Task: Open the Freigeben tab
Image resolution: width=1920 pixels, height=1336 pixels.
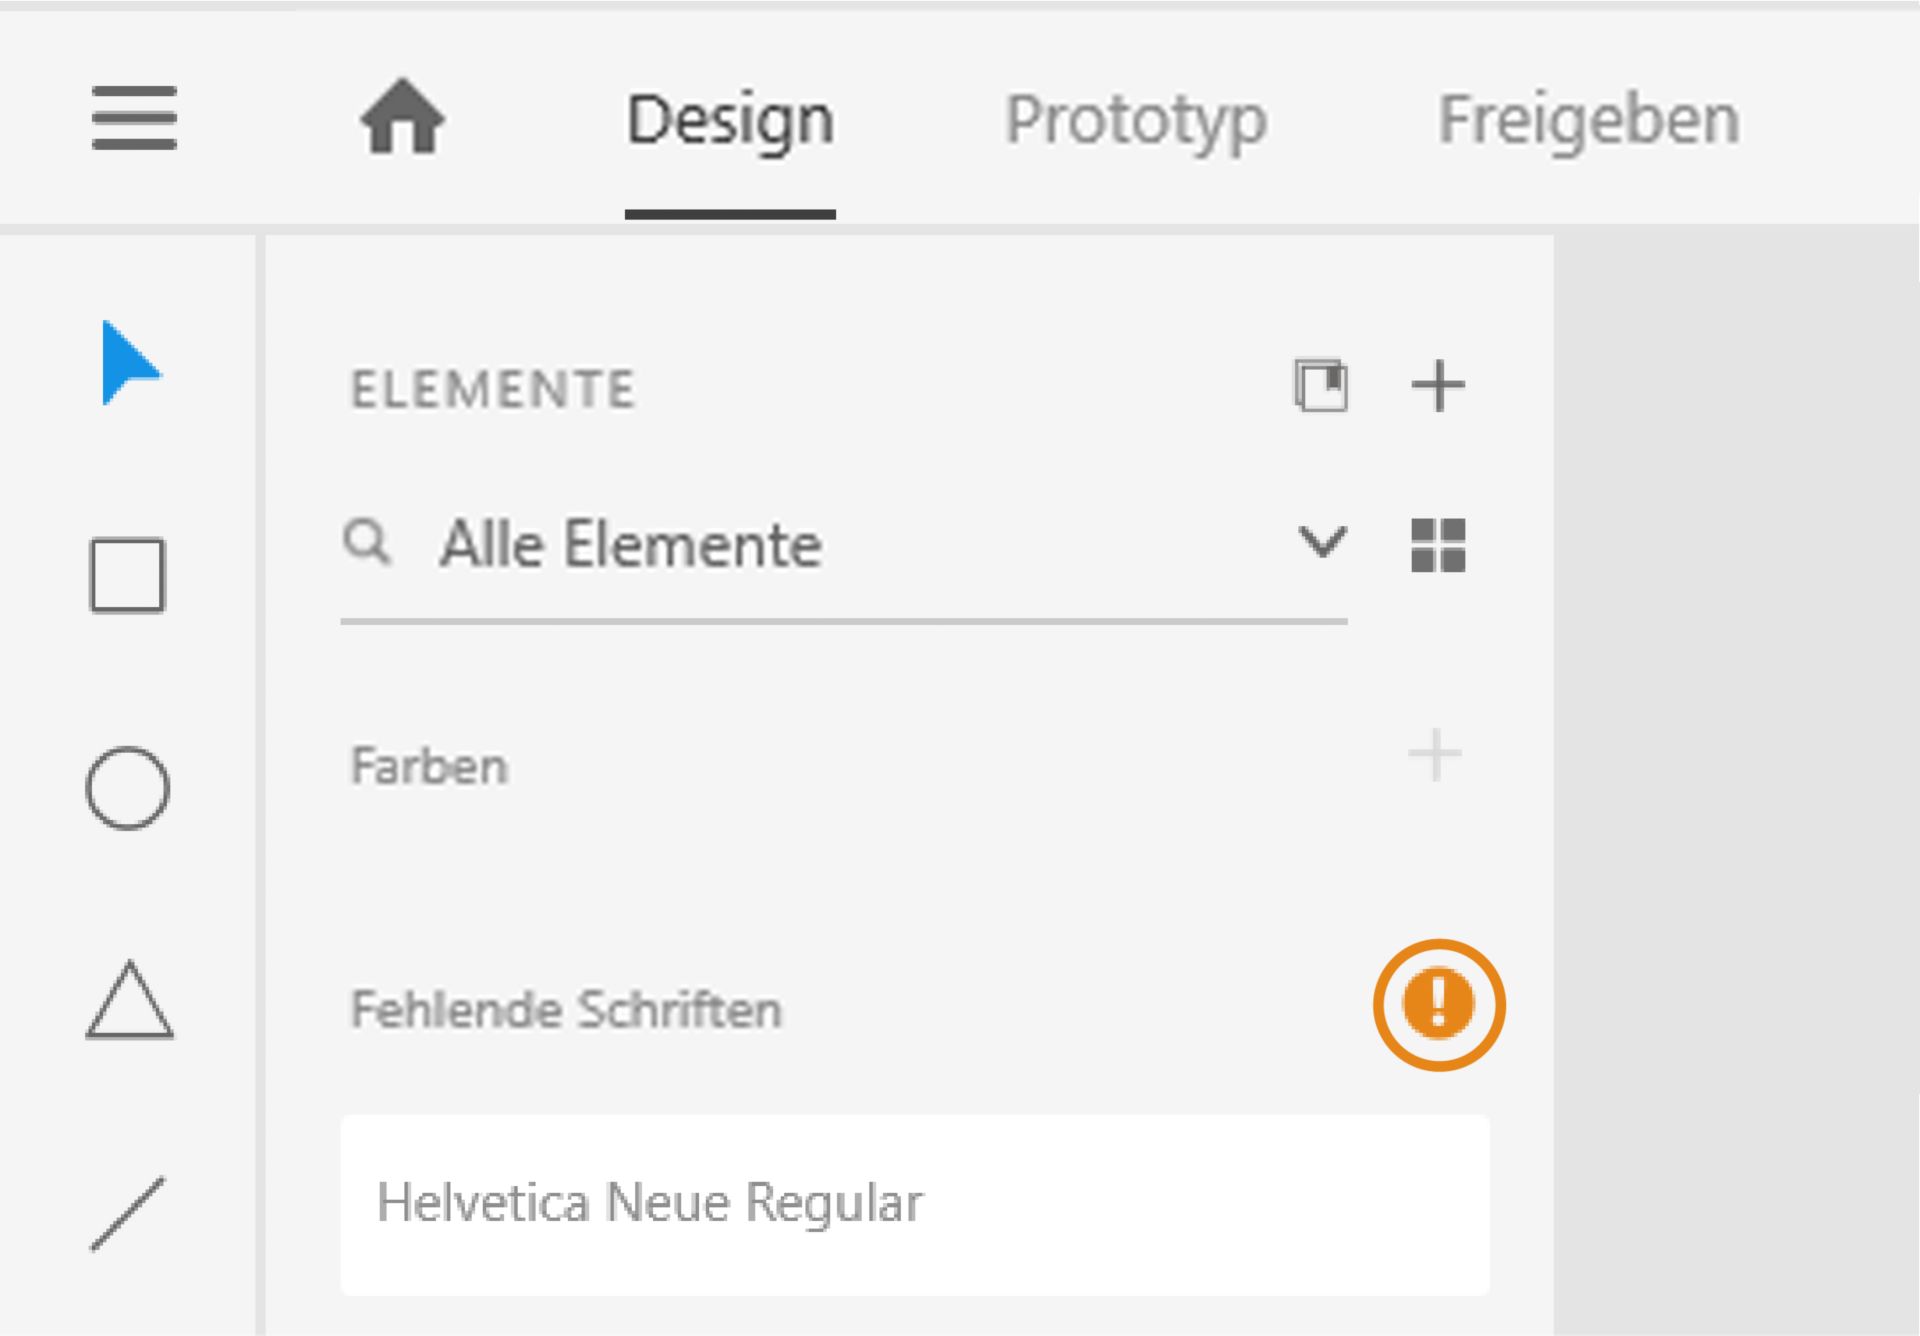Action: tap(1585, 120)
